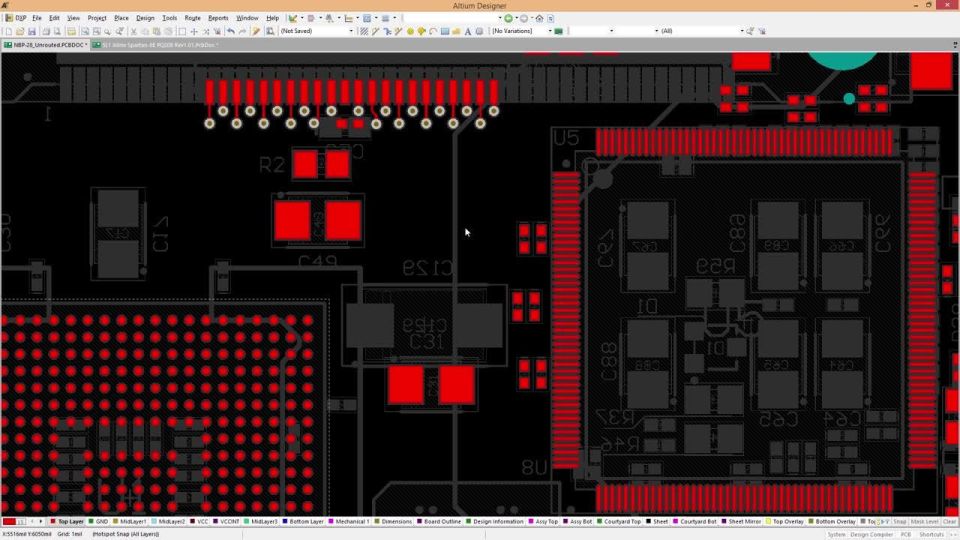Open the Route menu

tap(192, 18)
